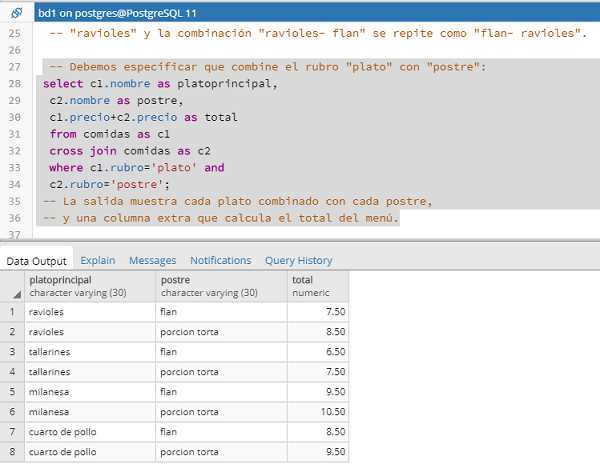
Task: Click the 'total' alias on line 30
Action: (221, 117)
